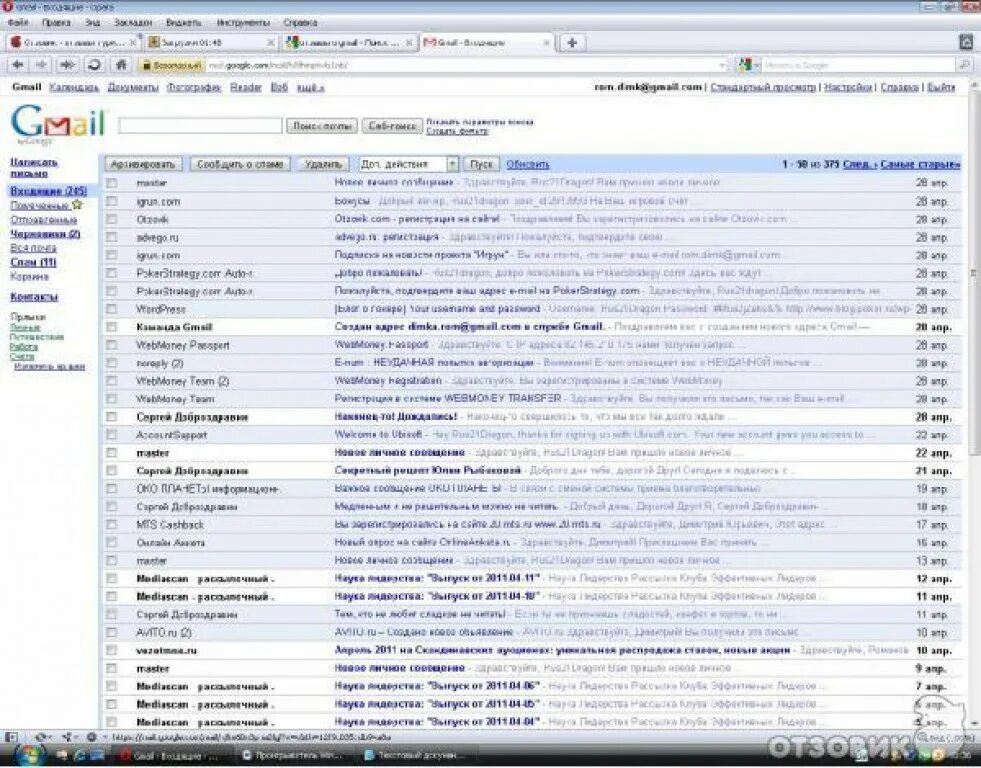Viewport: 981px width, 768px height.
Task: Check the Otzovik email checkbox
Action: (x=112, y=219)
